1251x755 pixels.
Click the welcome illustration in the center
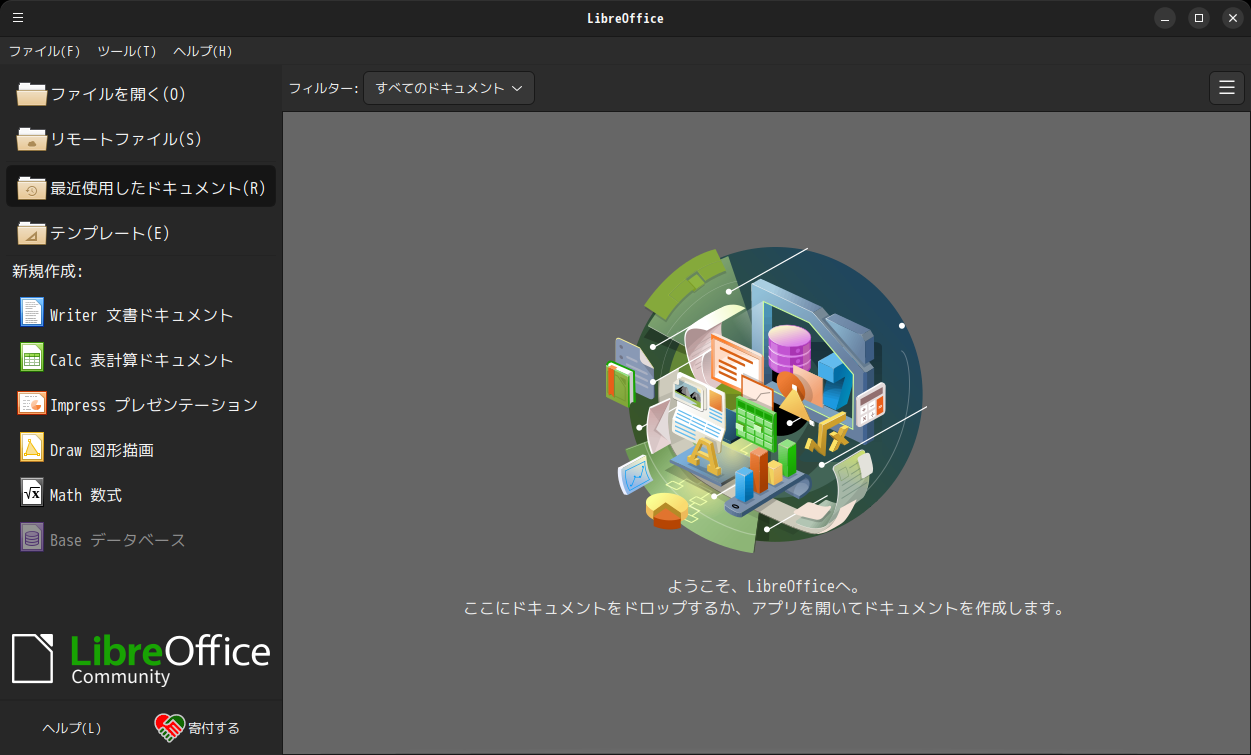point(766,400)
